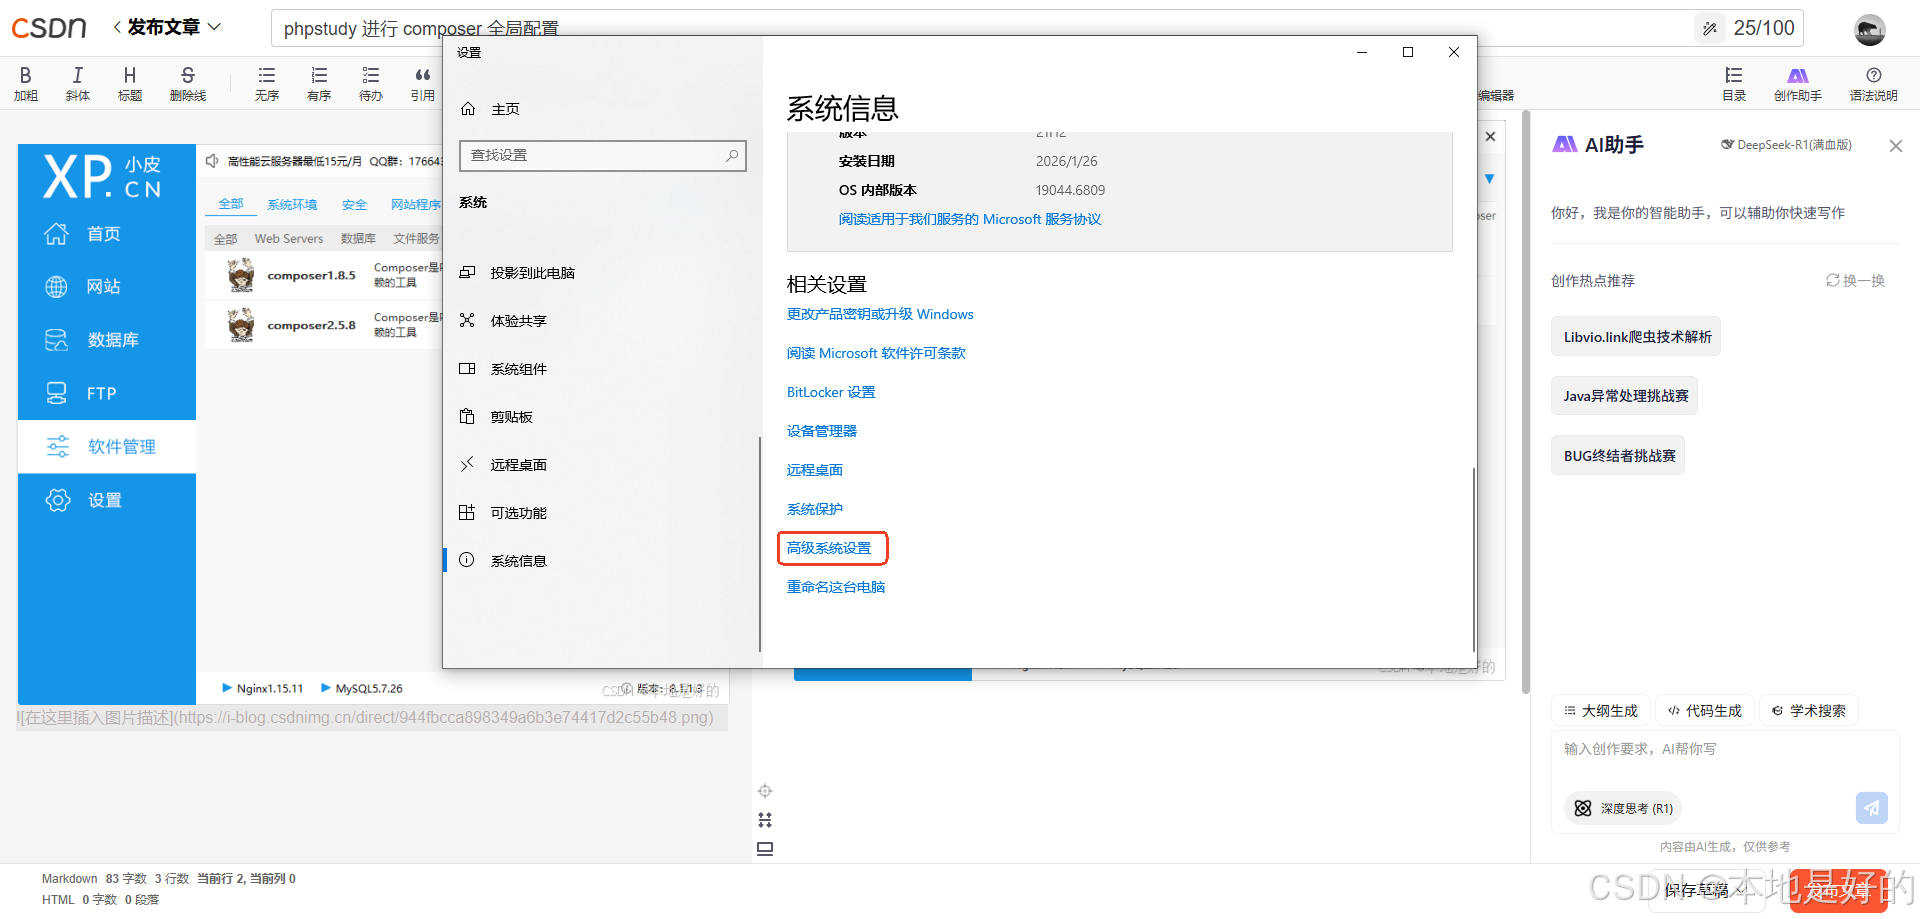Pick the BUG终结者挑战赛 topic suggestion

[1619, 456]
